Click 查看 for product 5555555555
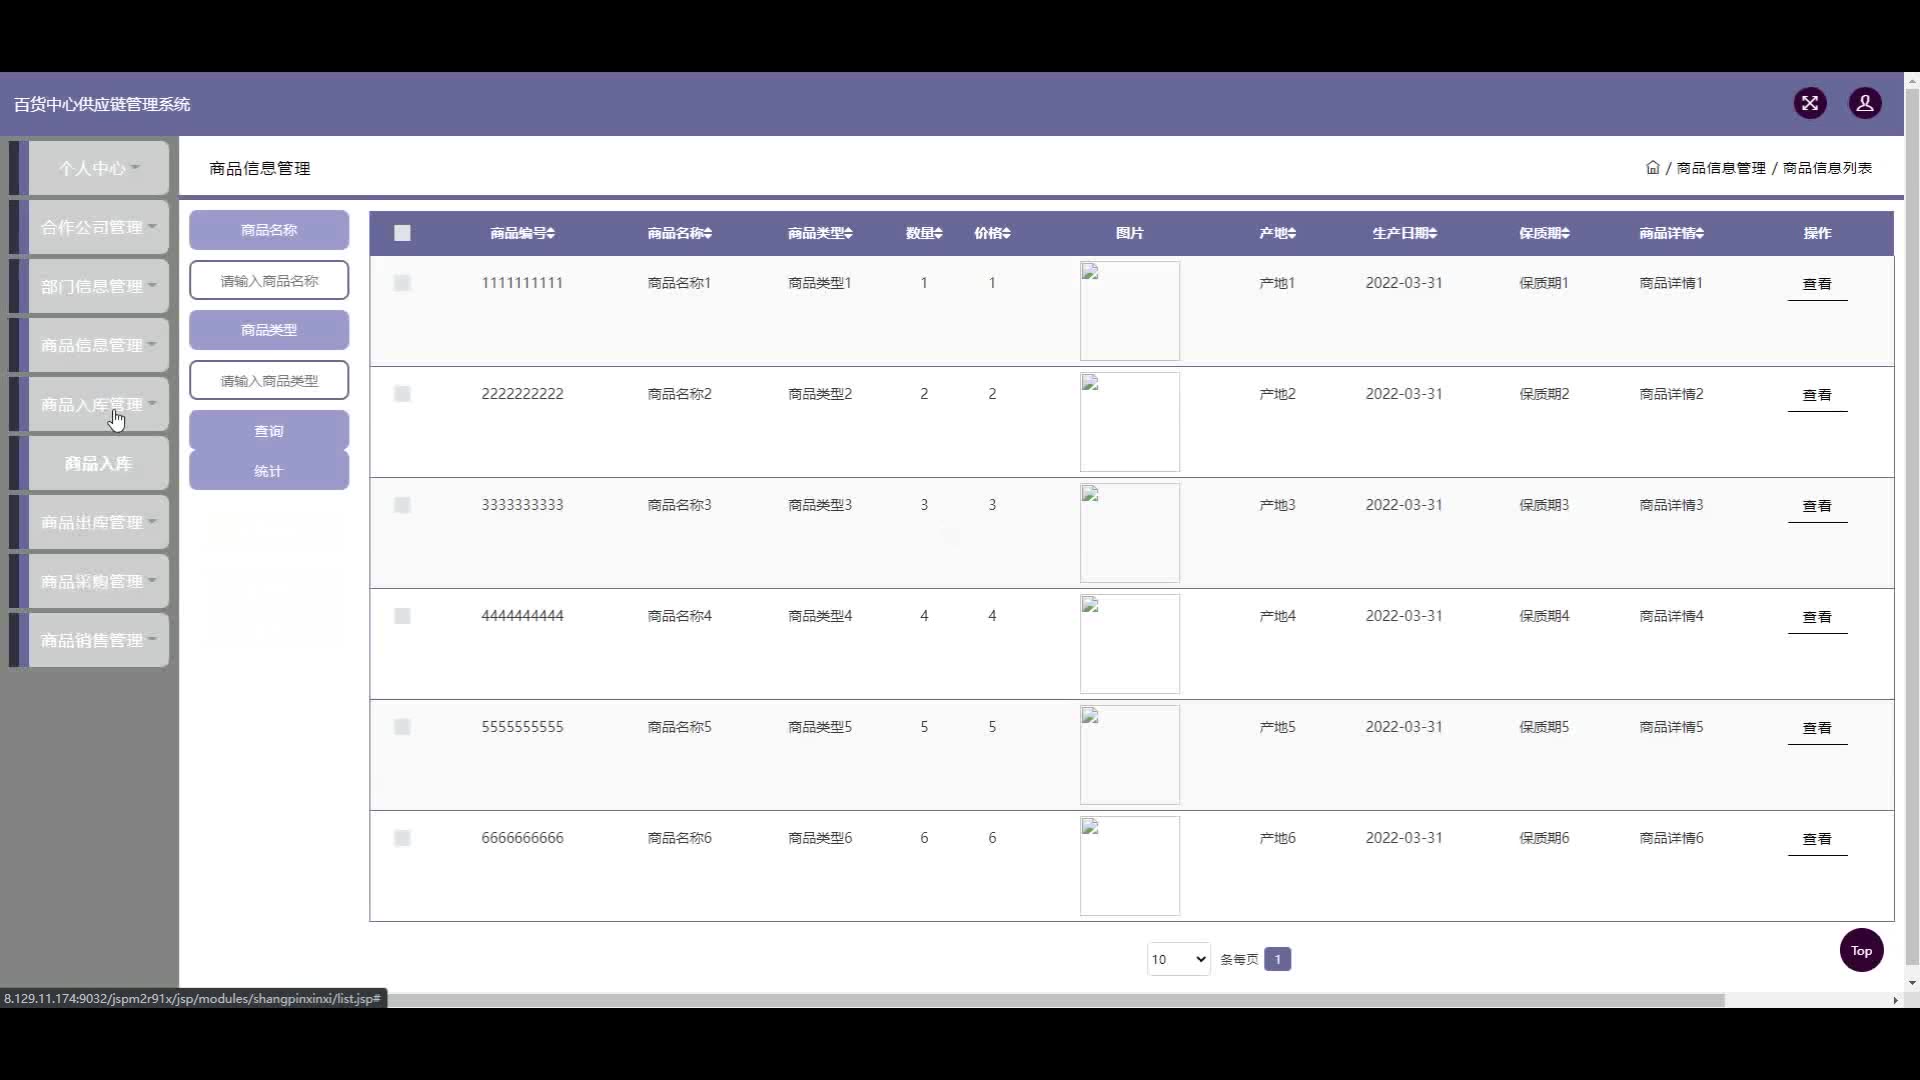The width and height of the screenshot is (1920, 1080). click(1817, 728)
